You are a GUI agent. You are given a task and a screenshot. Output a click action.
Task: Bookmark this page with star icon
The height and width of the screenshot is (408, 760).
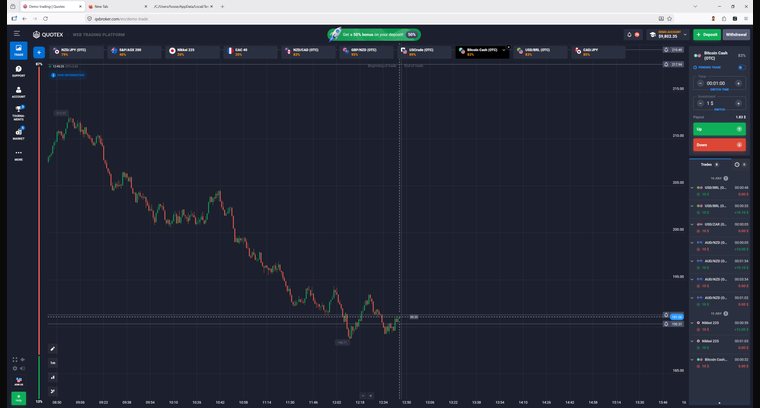coord(669,18)
